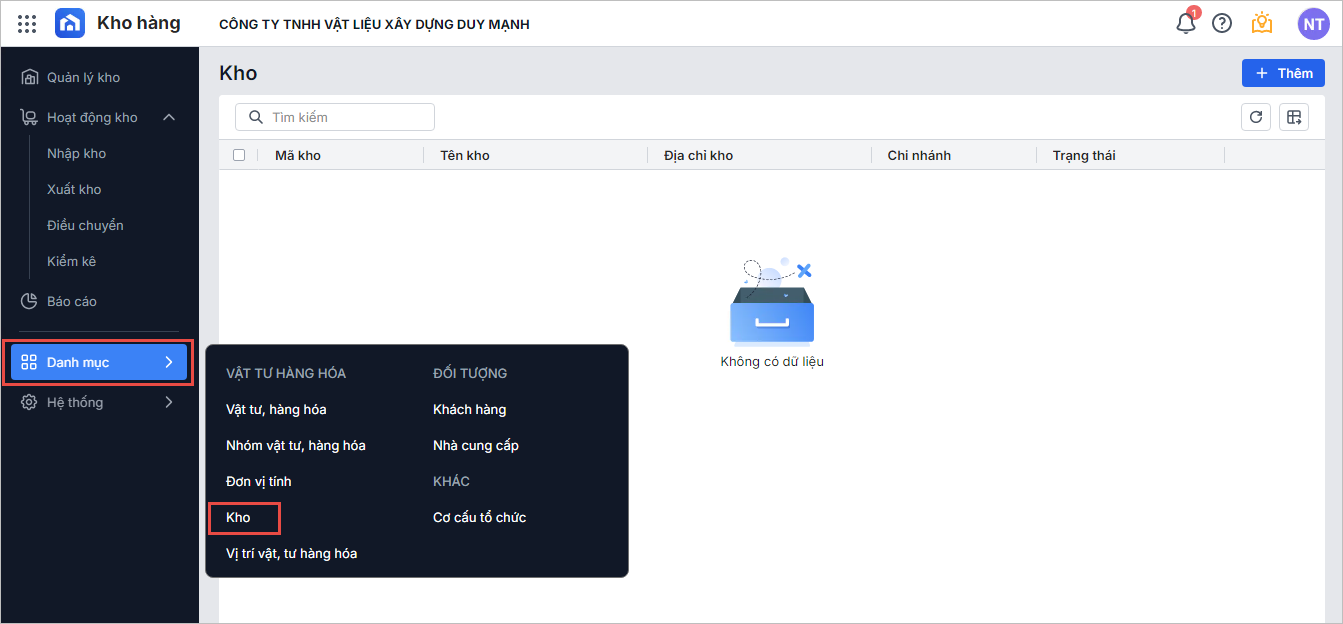Choose Nhà cung cấp from the flyout menu
The image size is (1343, 624).
(x=476, y=445)
